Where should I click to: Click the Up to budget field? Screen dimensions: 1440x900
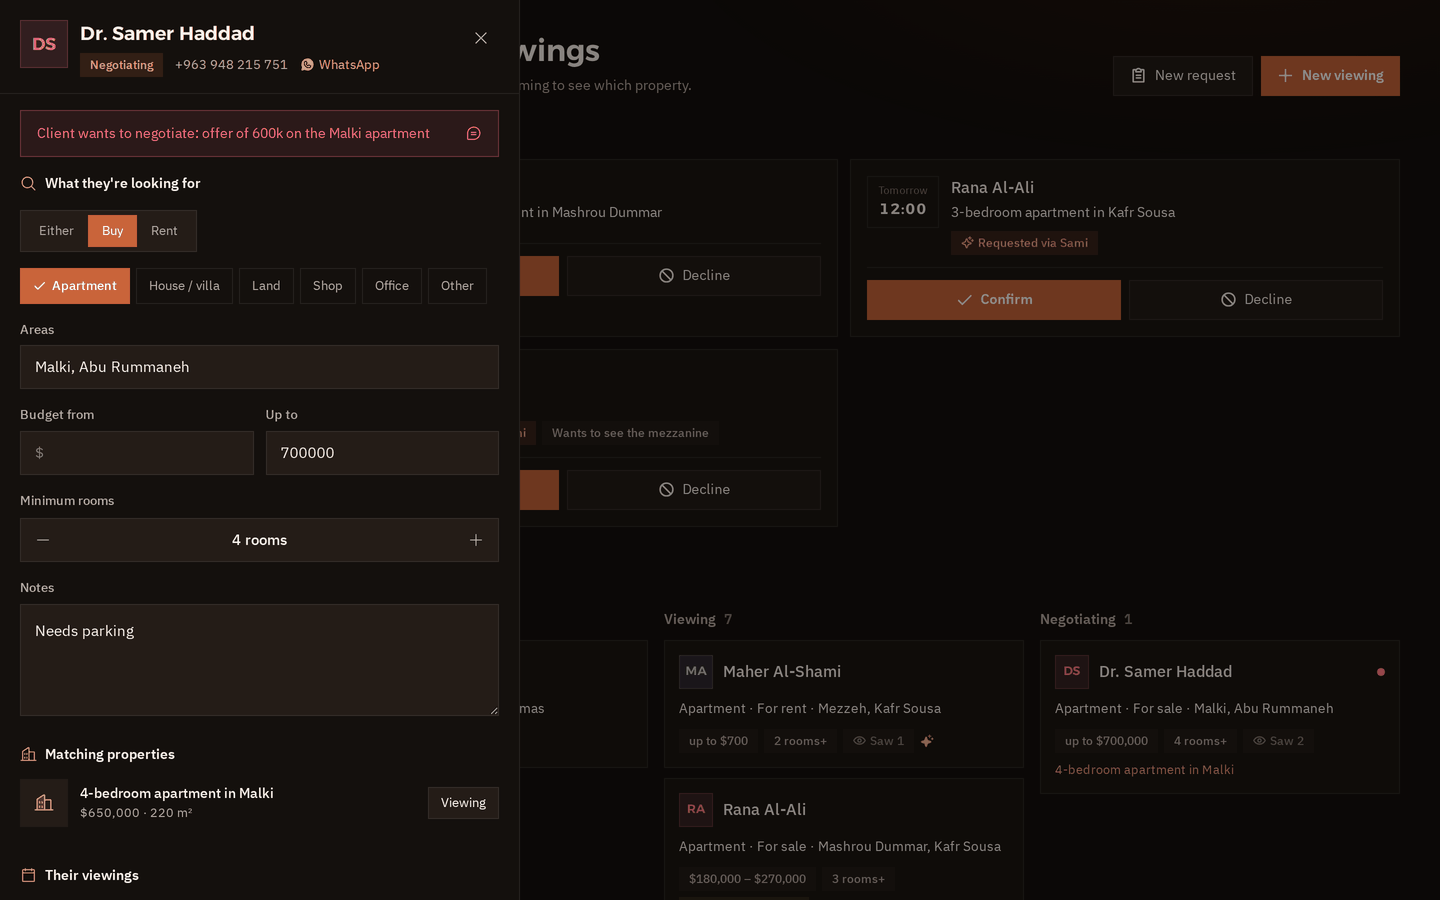382,453
